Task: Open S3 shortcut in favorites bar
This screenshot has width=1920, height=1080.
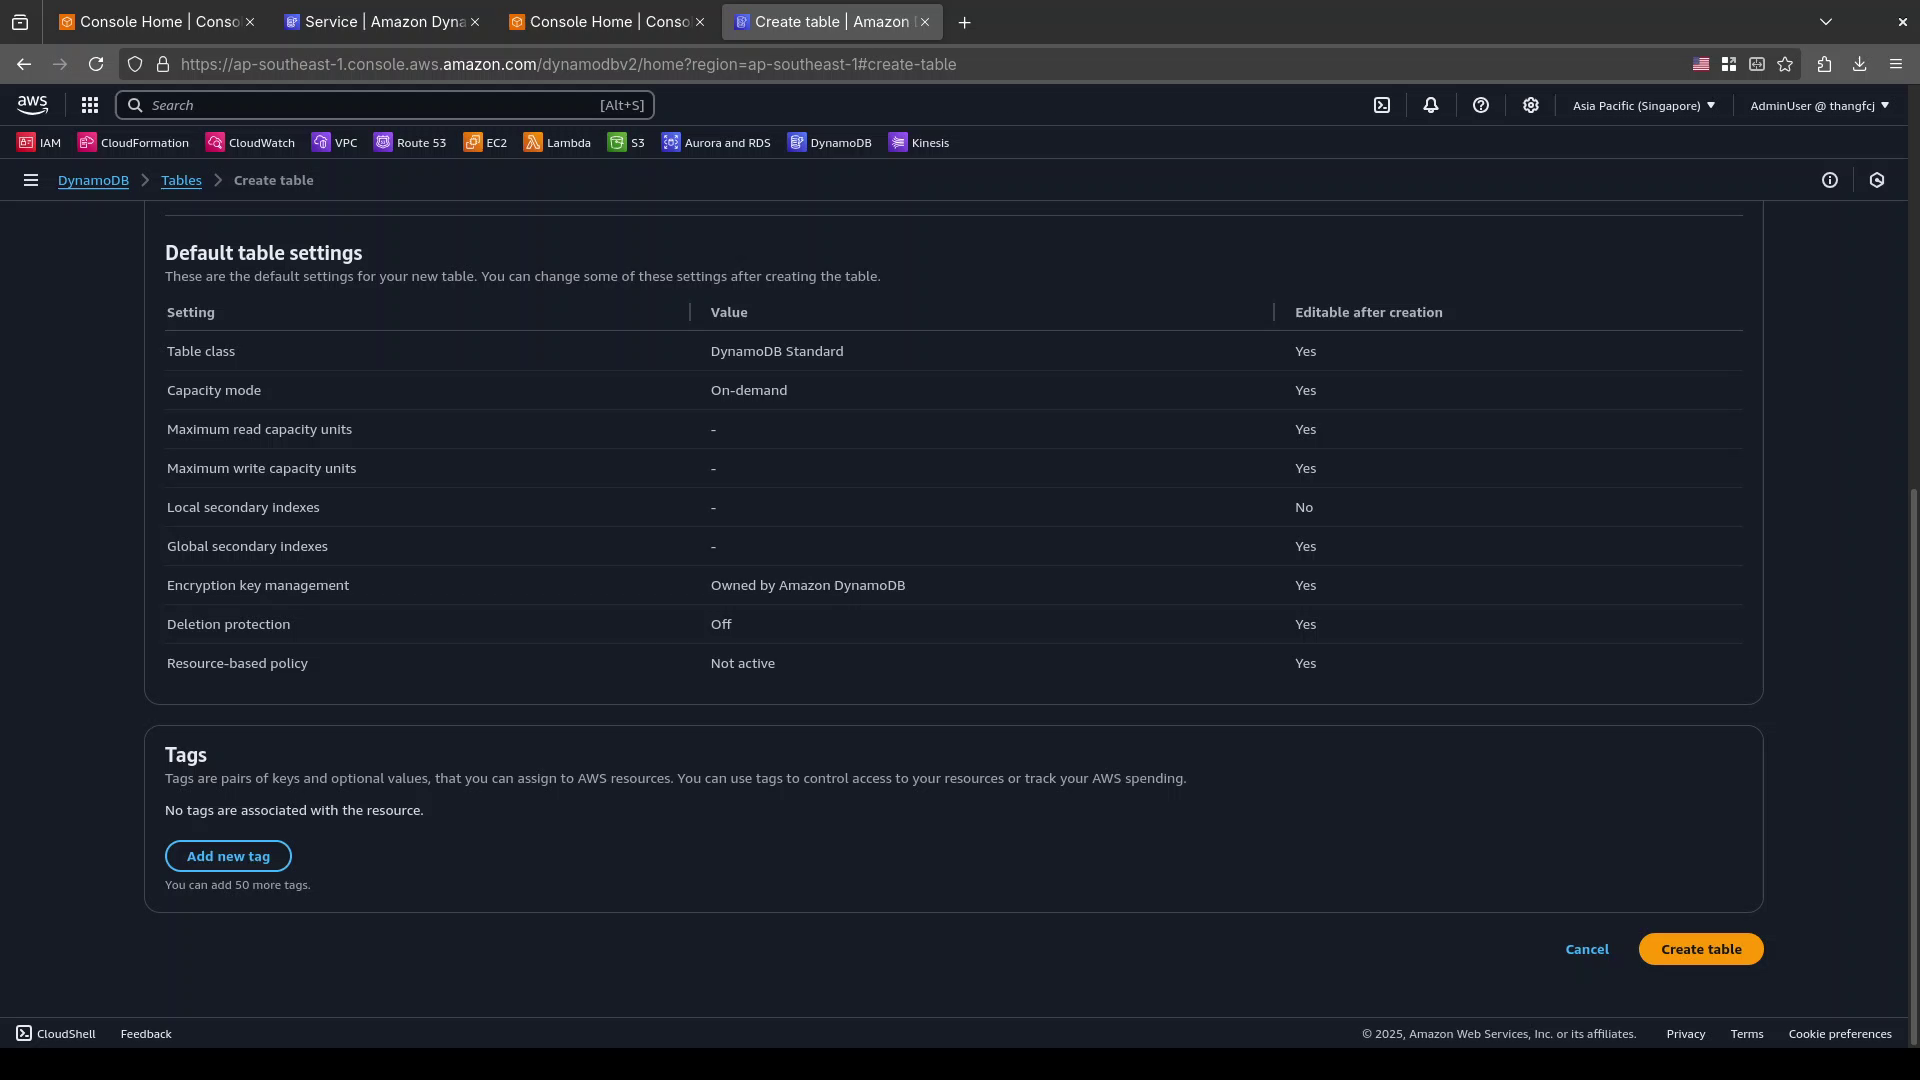Action: coord(626,143)
